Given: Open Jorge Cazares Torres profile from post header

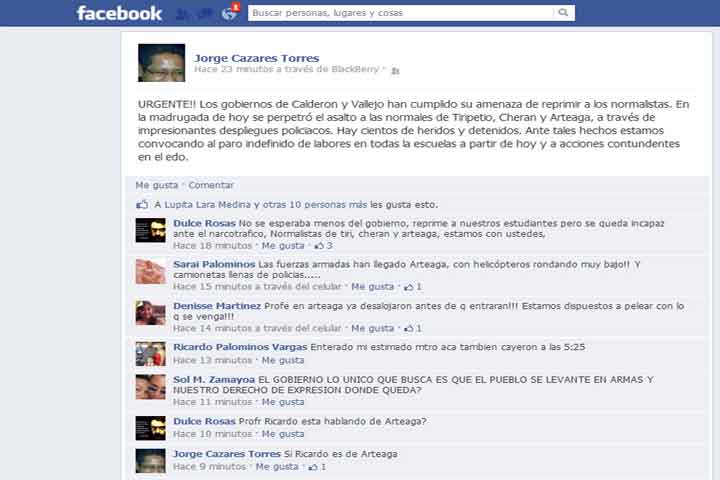Looking at the screenshot, I should (x=257, y=58).
